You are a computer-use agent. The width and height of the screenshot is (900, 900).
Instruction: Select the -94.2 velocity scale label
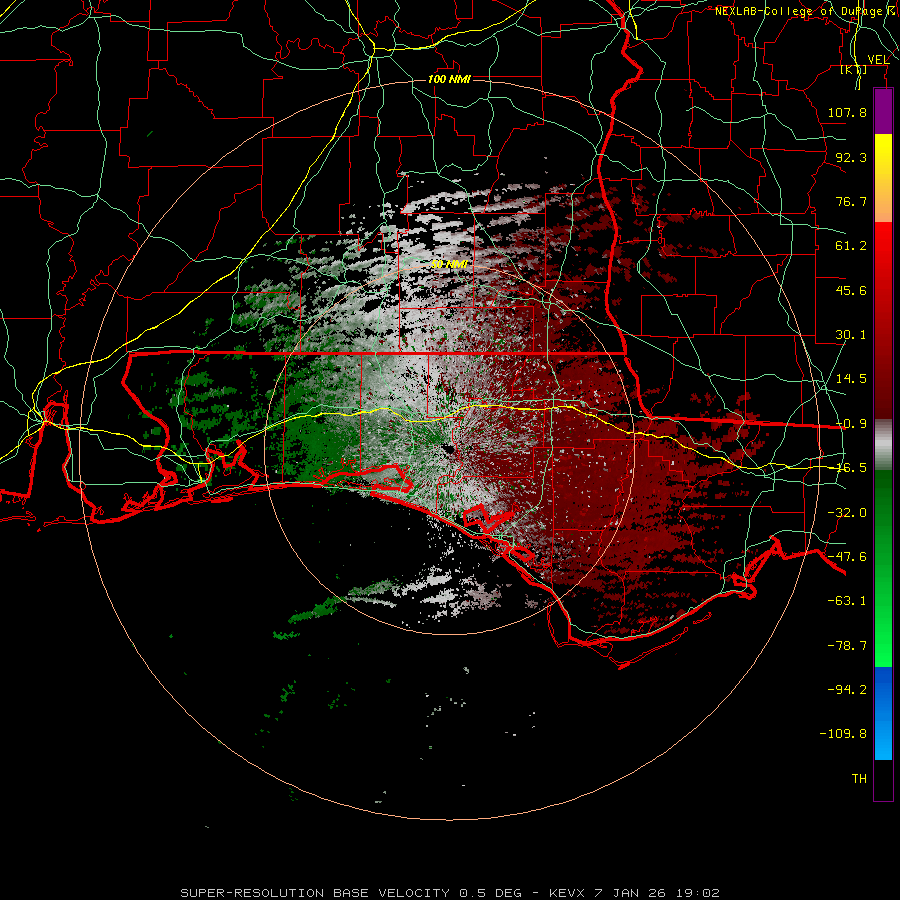click(x=847, y=689)
